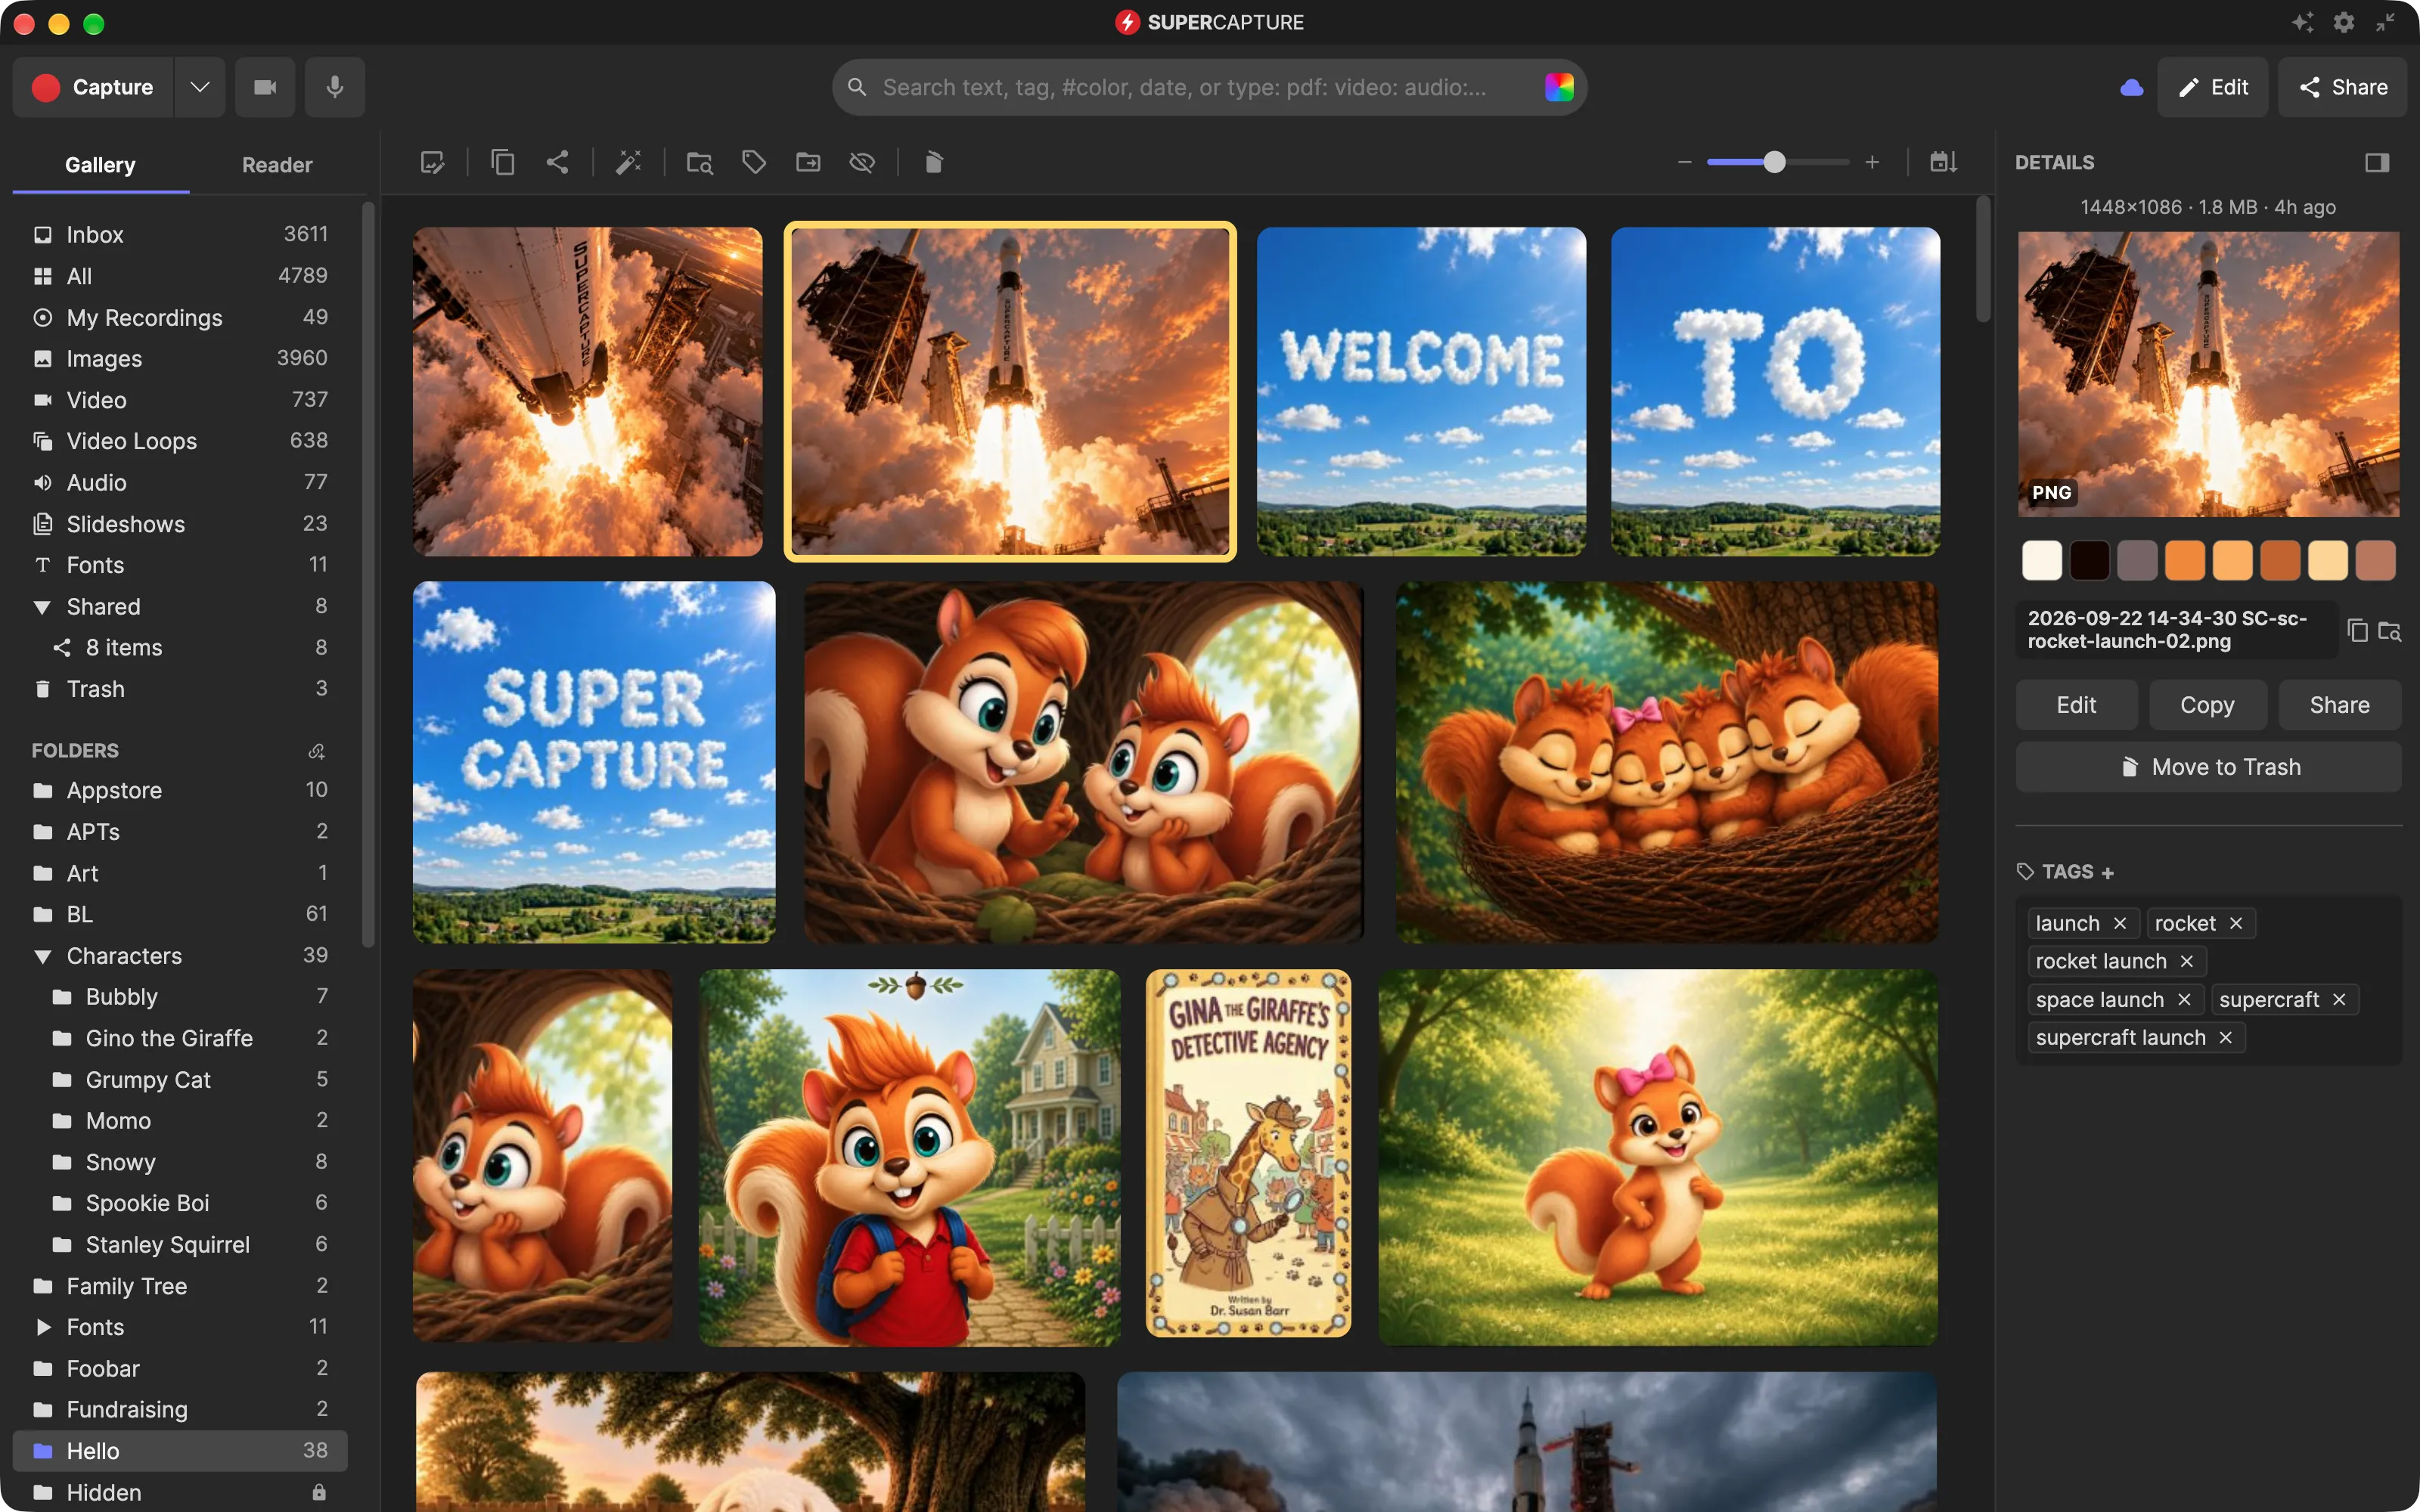The height and width of the screenshot is (1512, 2420).
Task: Open the Gina the Giraffe book cover thumbnail
Action: pos(1248,1153)
